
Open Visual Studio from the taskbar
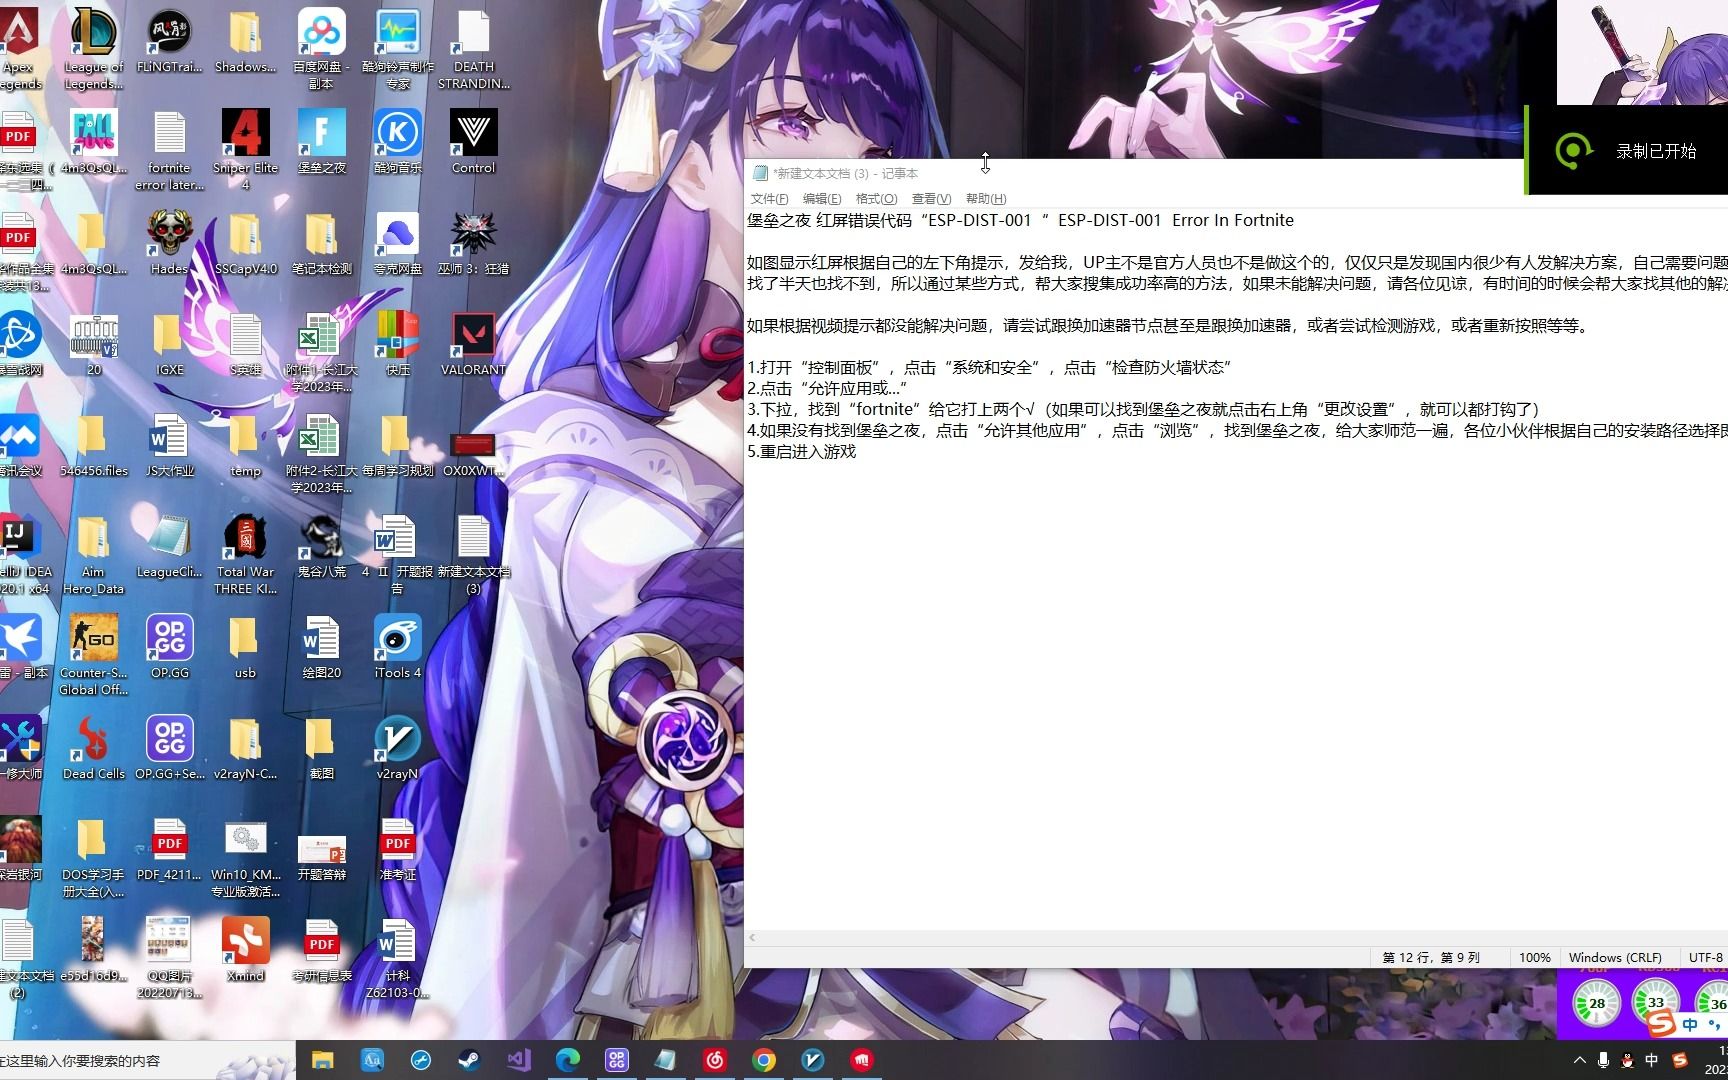tap(518, 1060)
